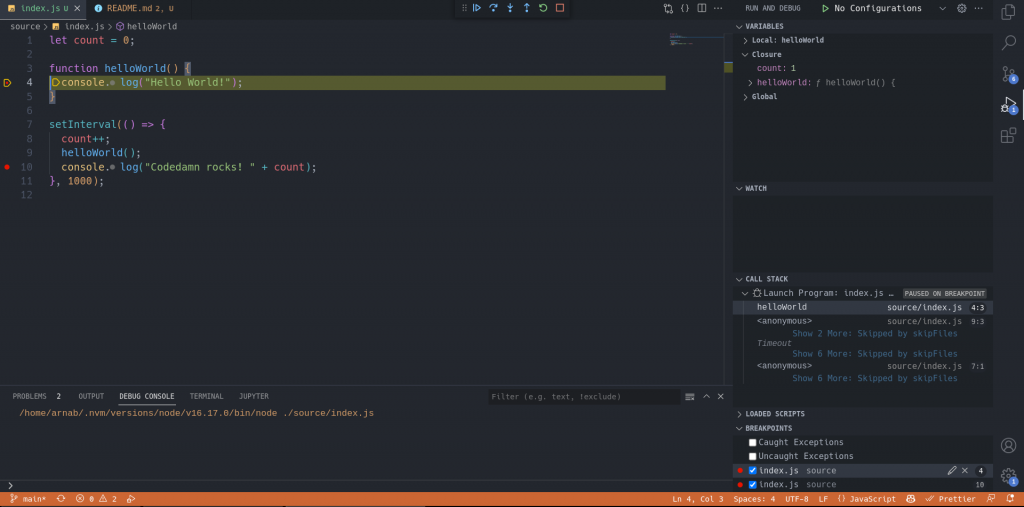Expand the helloWorld function variable
This screenshot has height=507, width=1024.
(x=751, y=83)
